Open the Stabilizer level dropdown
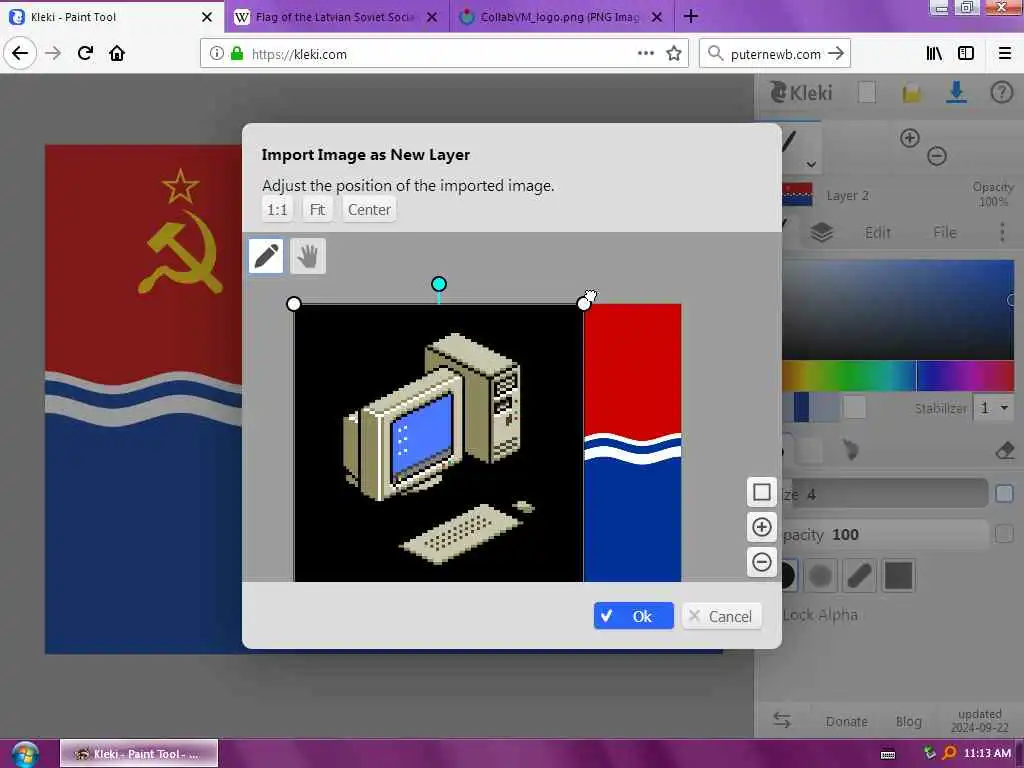The width and height of the screenshot is (1024, 768). pyautogui.click(x=993, y=408)
